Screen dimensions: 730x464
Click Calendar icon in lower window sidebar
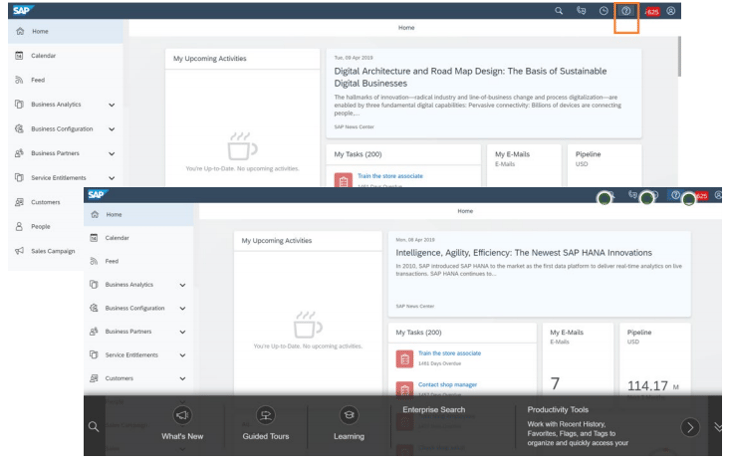[x=94, y=238]
